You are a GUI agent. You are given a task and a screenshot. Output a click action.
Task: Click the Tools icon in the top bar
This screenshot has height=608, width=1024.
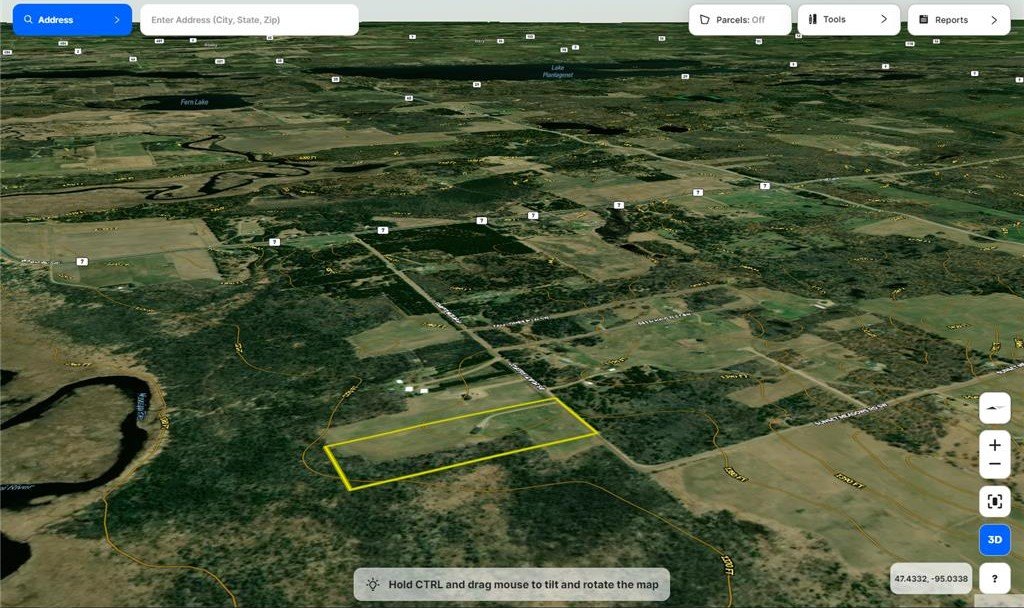812,20
